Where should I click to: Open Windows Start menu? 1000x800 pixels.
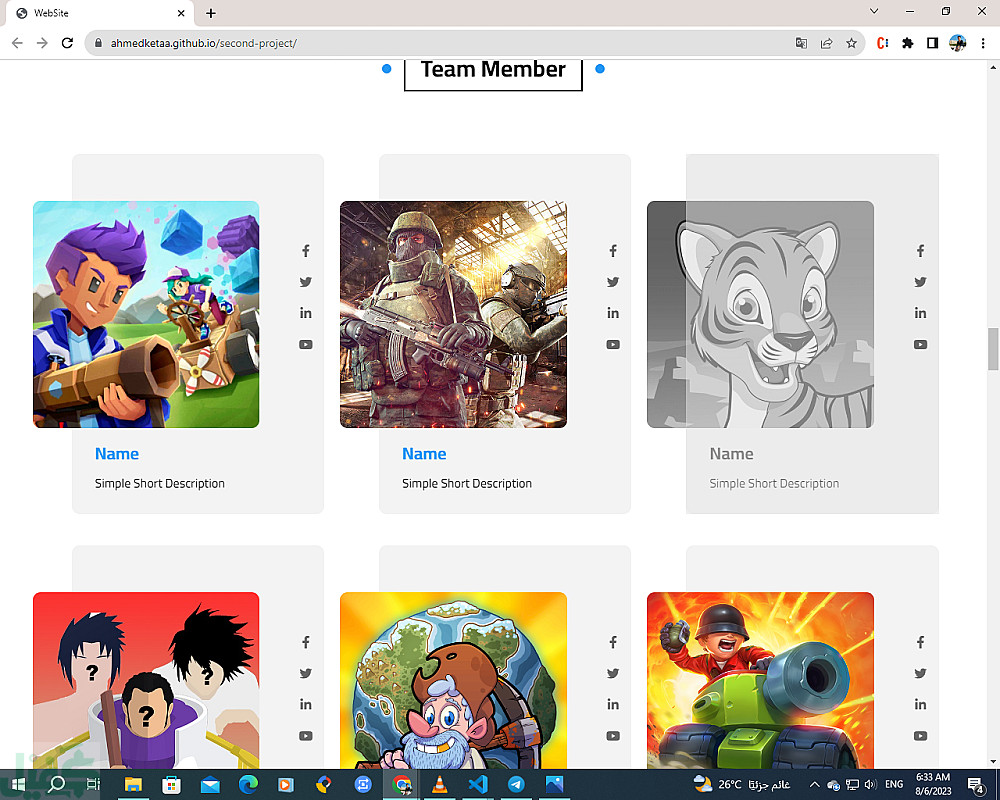(x=17, y=784)
